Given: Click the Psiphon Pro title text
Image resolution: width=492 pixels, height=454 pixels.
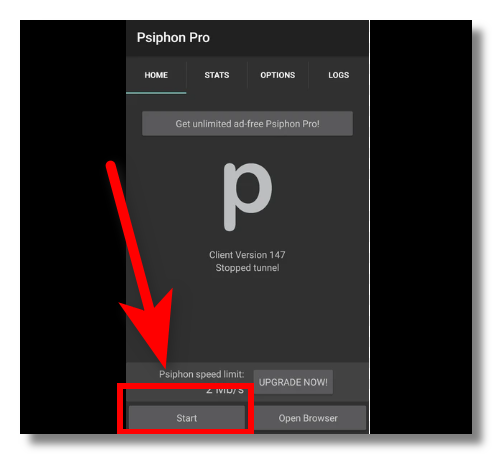Looking at the screenshot, I should click(x=173, y=38).
